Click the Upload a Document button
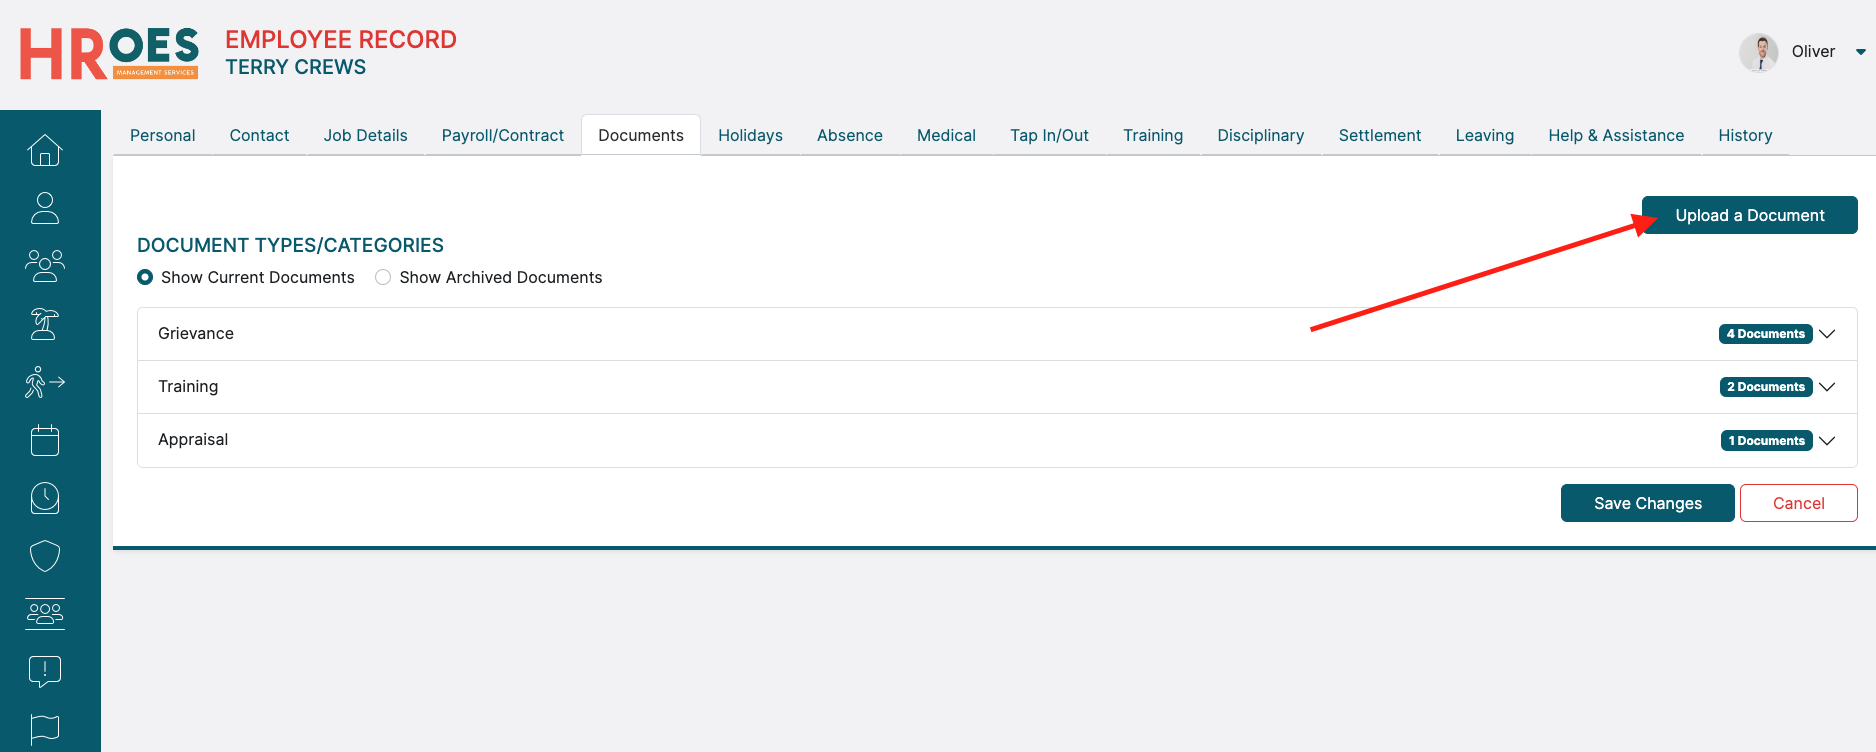 point(1749,215)
